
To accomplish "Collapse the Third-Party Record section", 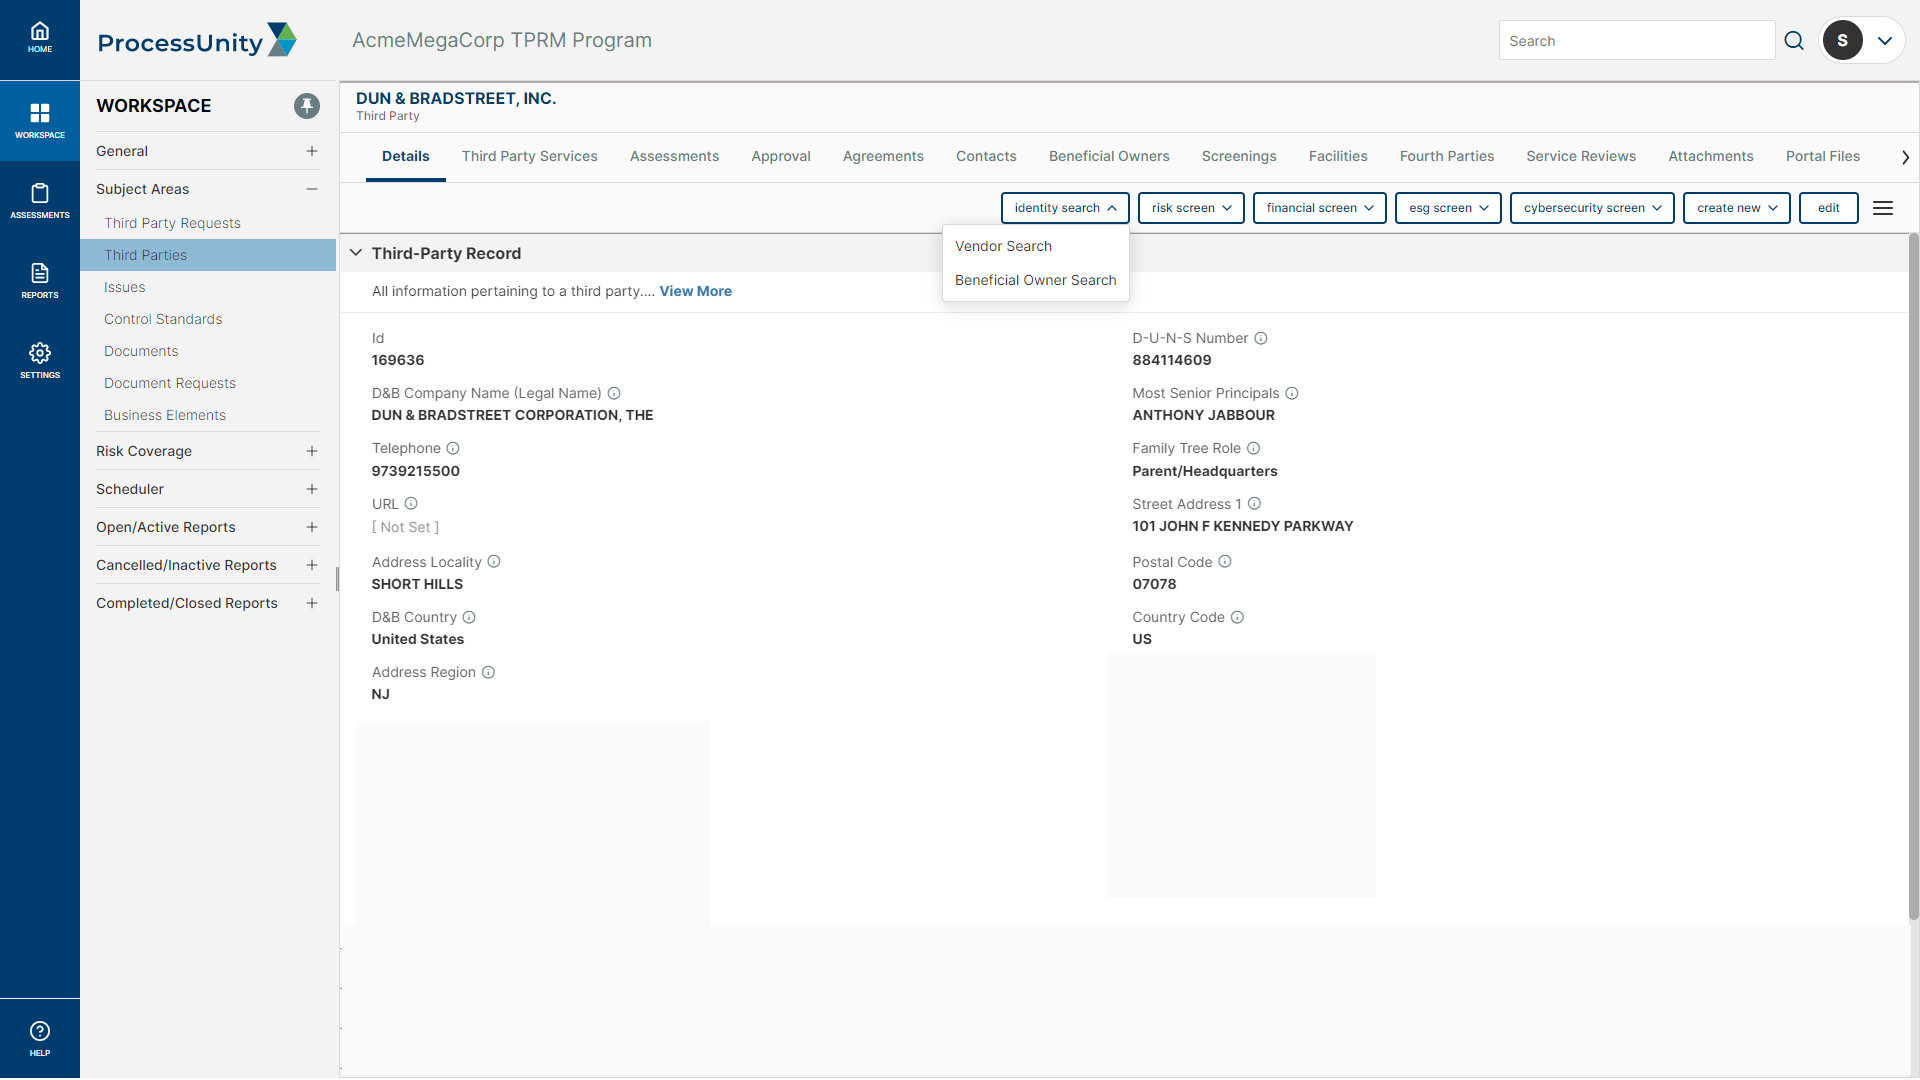I will 356,253.
